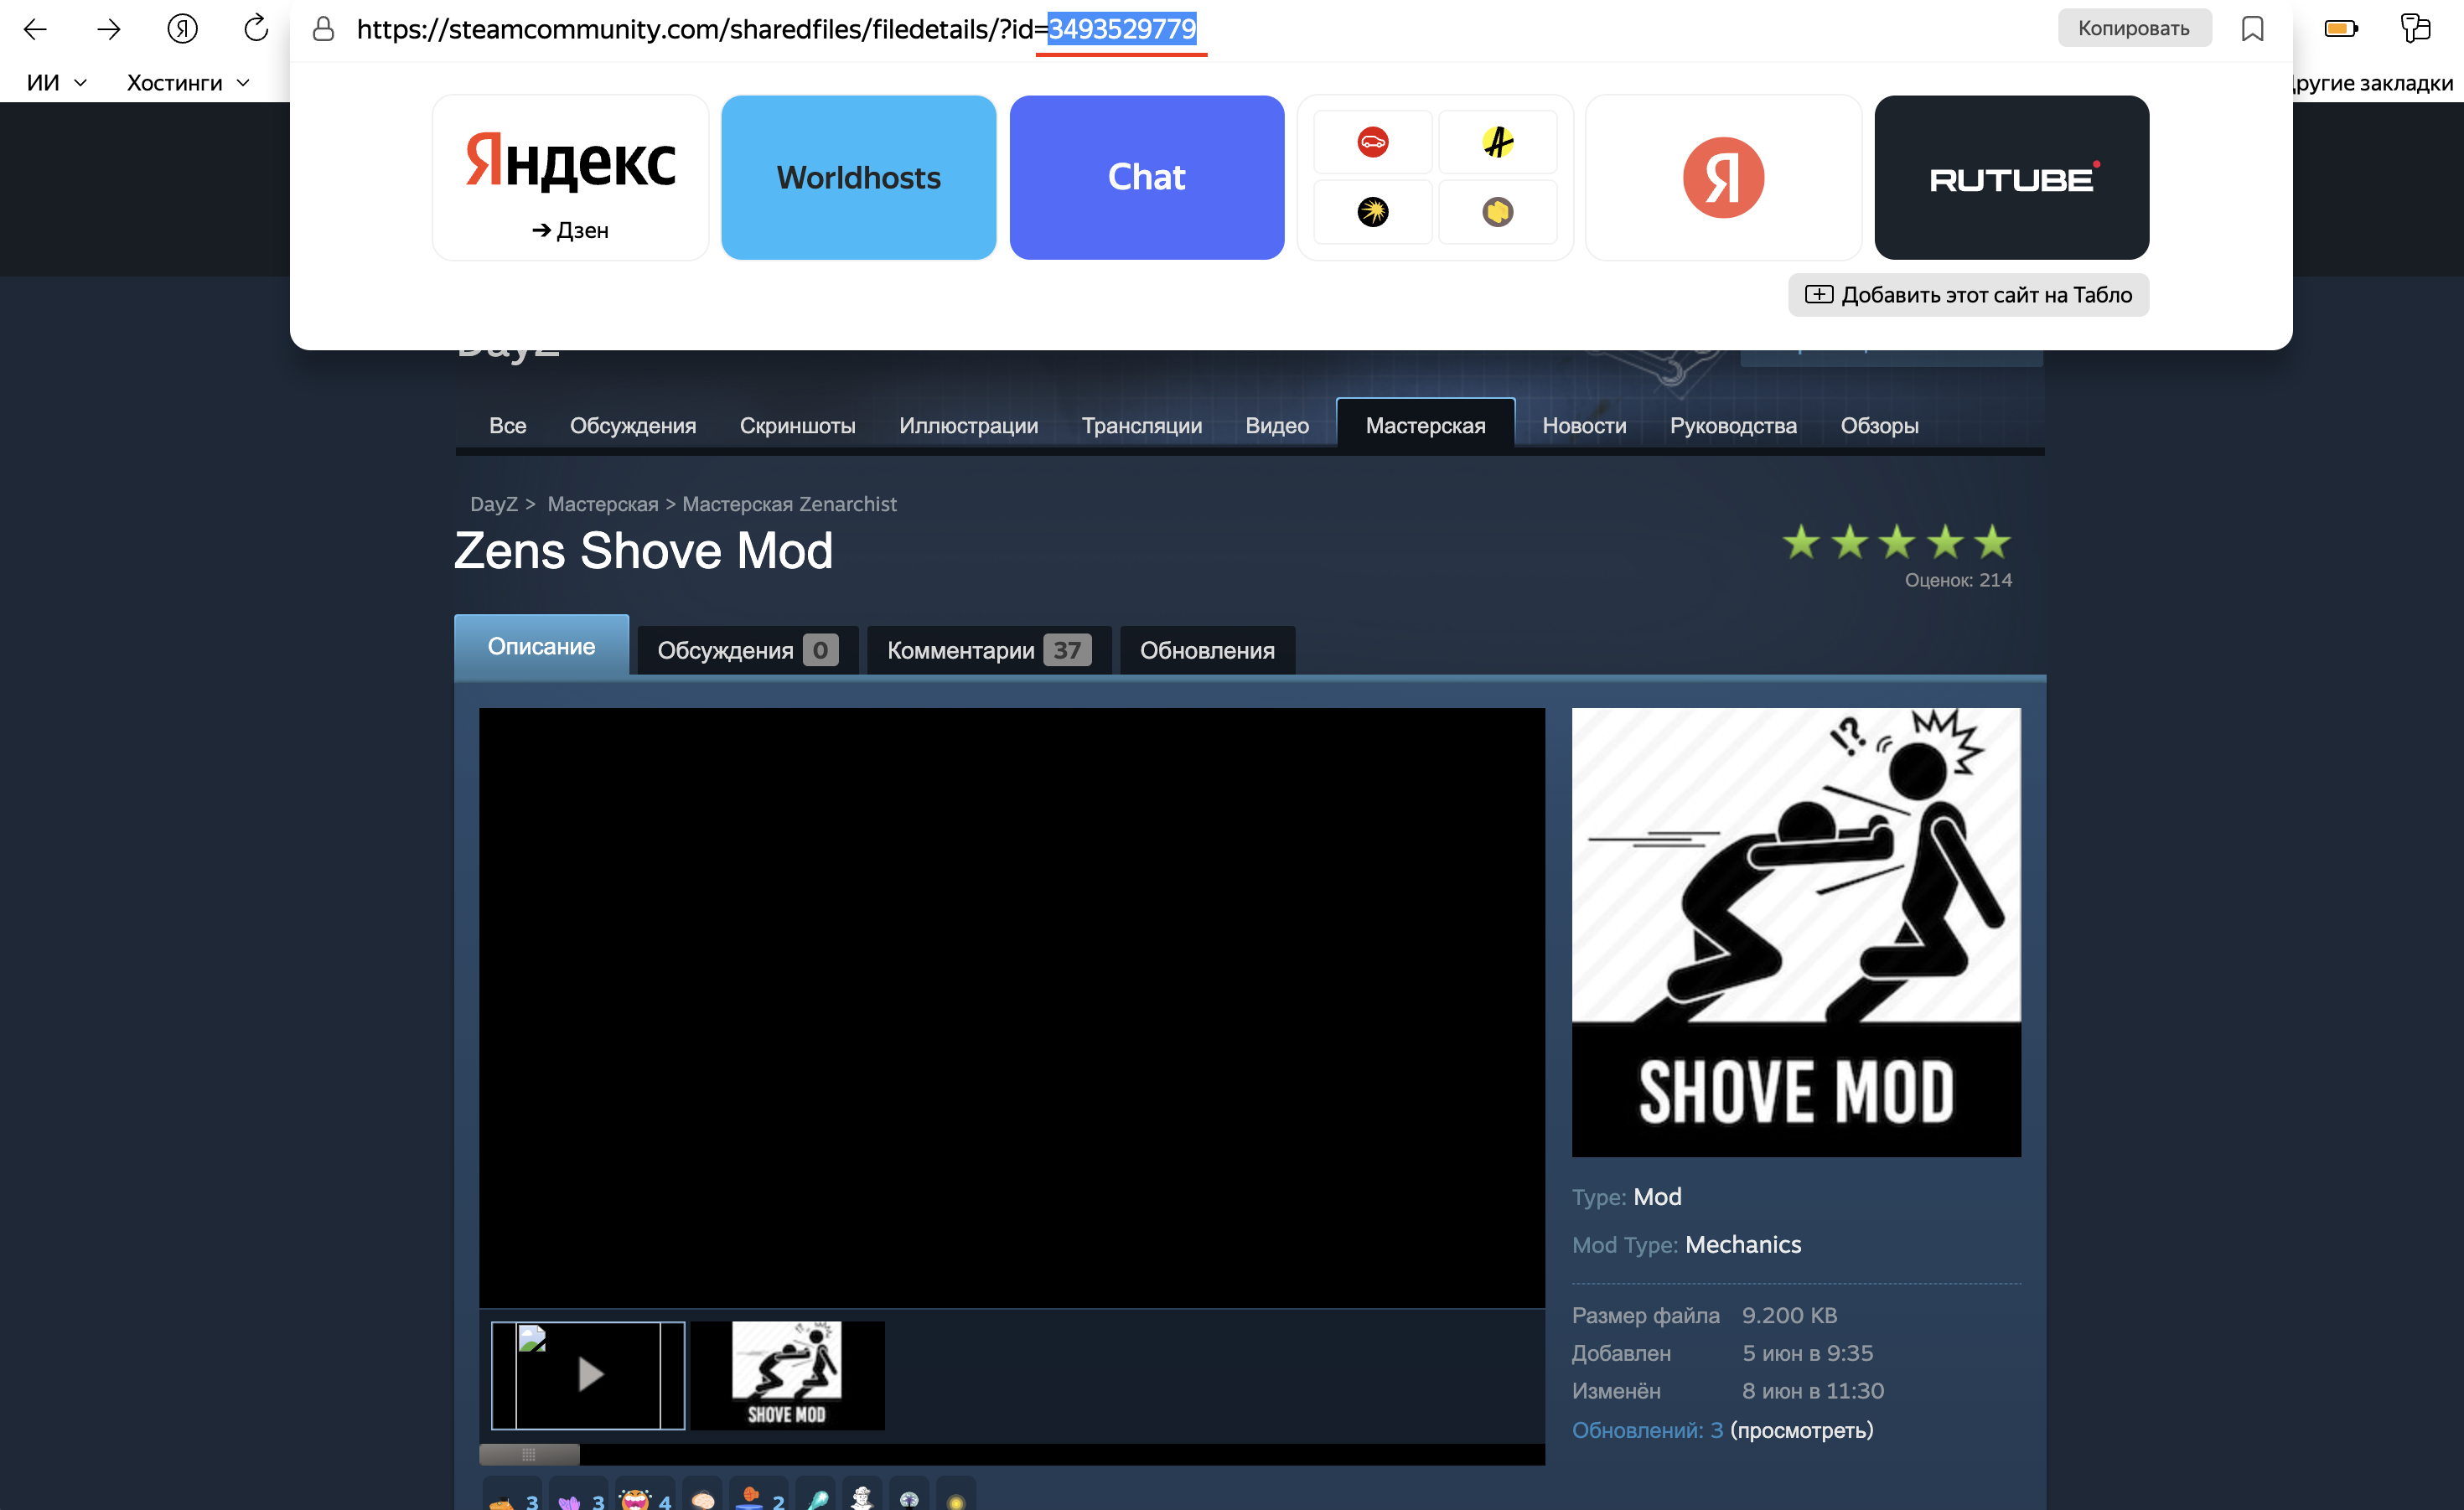Viewport: 2464px width, 1510px height.
Task: Click the media strip horizontal scrollbar handle
Action: (x=529, y=1454)
